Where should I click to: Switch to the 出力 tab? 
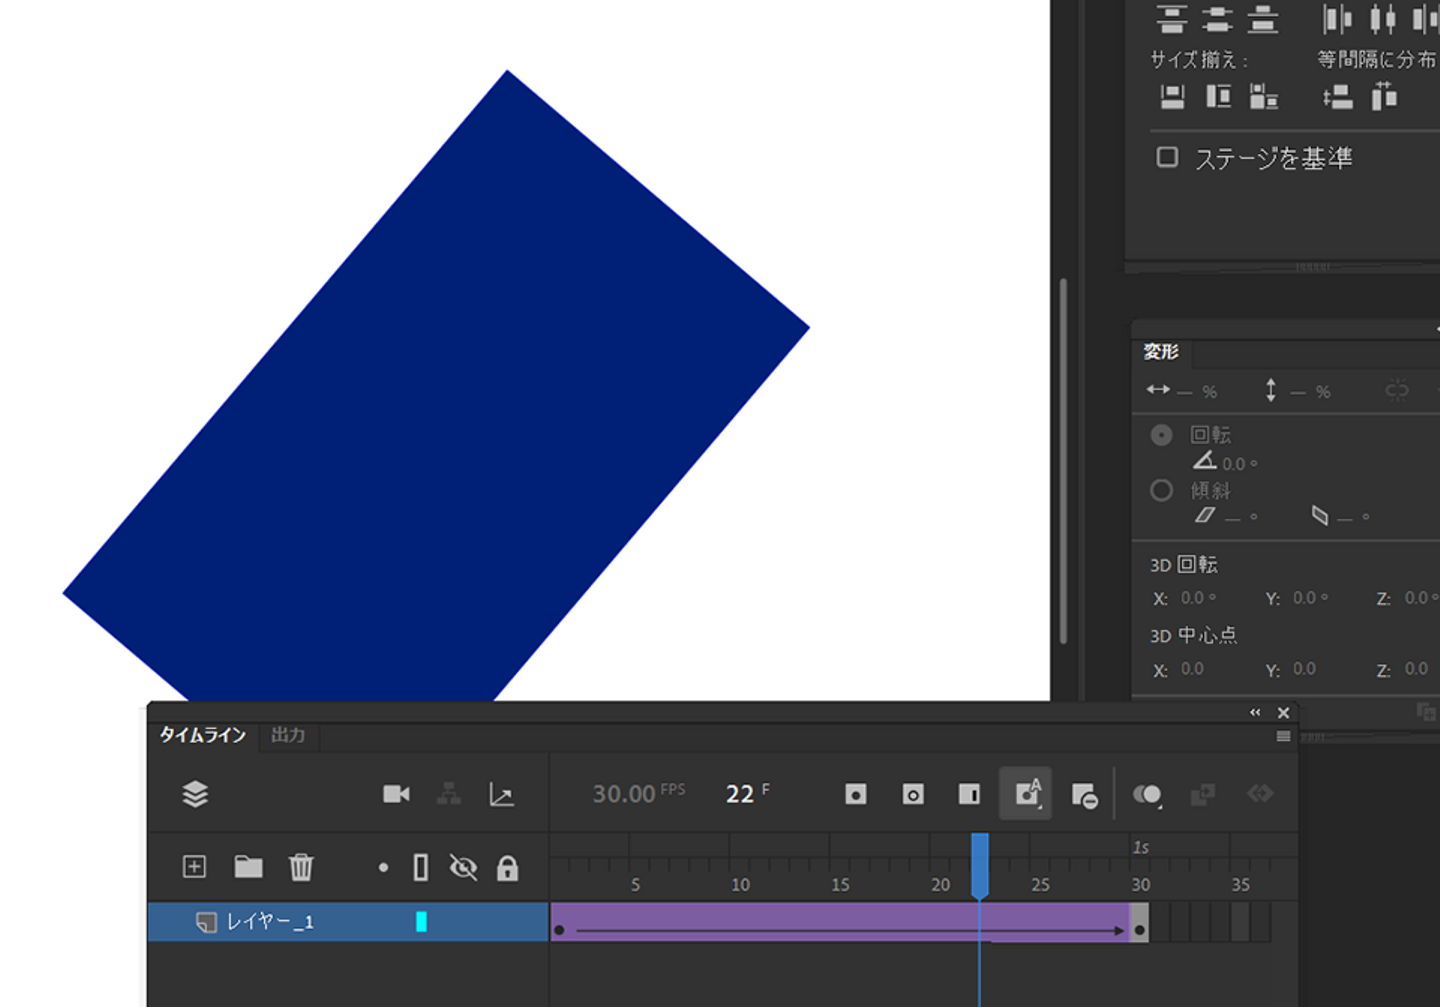288,735
